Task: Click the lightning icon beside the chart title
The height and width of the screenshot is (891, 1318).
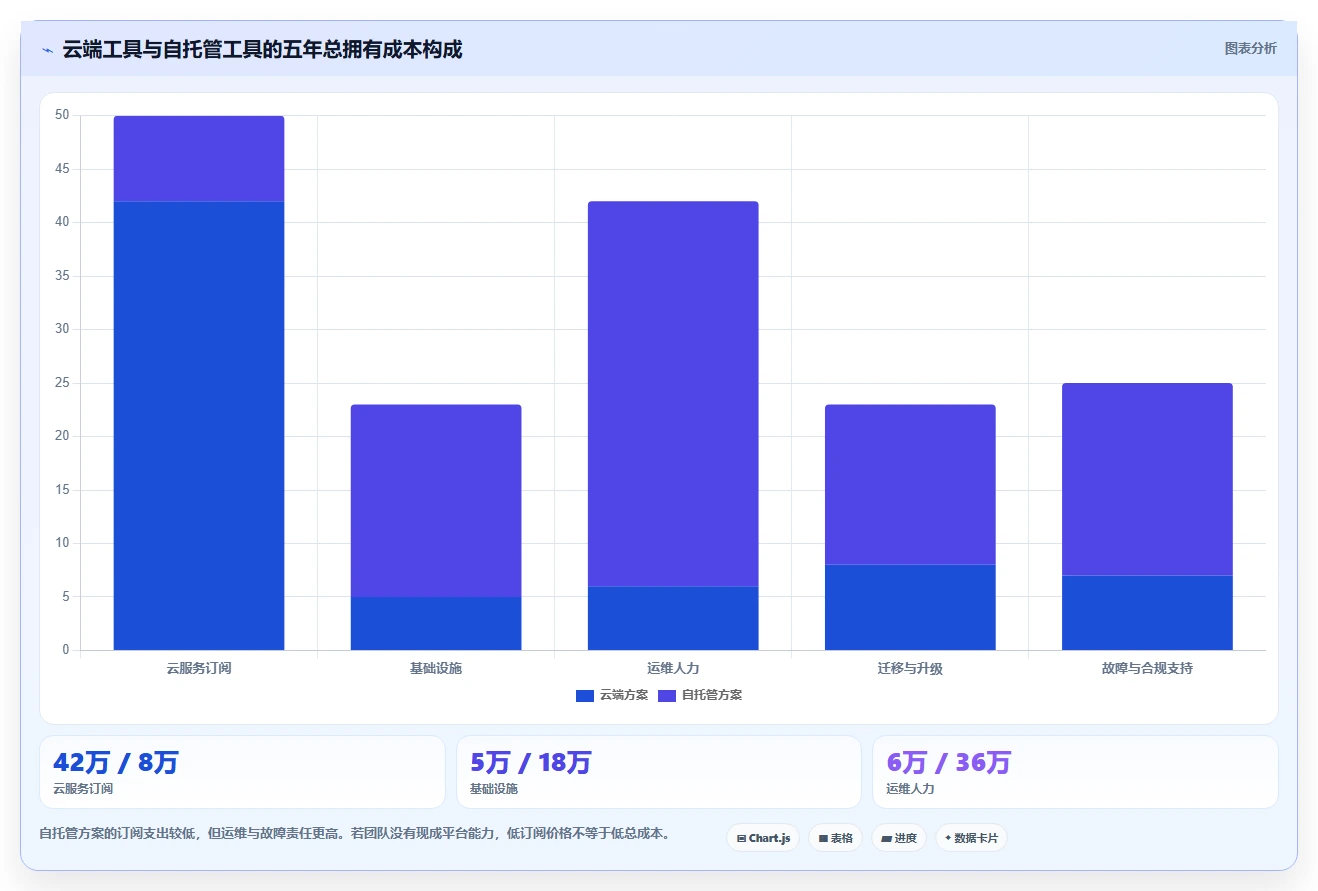Action: [x=47, y=50]
